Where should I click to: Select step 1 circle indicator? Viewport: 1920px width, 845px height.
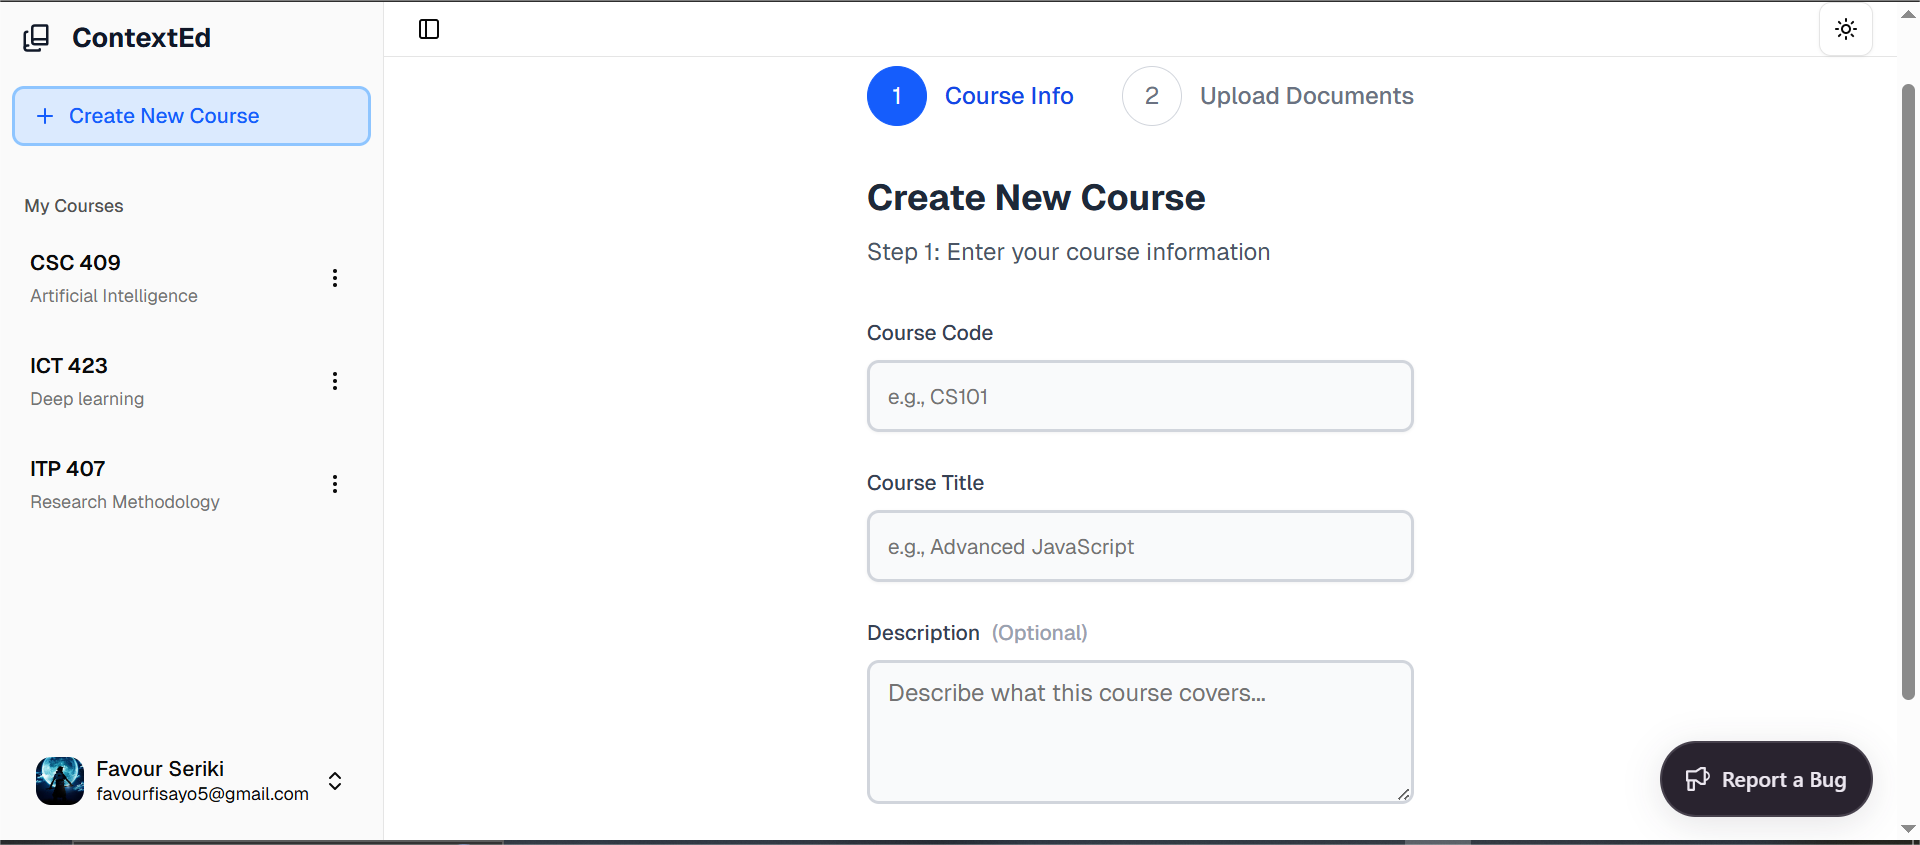pyautogui.click(x=897, y=96)
